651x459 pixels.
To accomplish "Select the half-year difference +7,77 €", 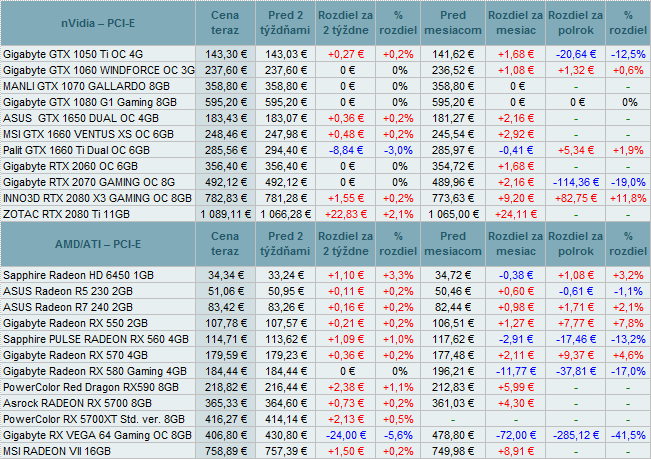I will [x=576, y=323].
